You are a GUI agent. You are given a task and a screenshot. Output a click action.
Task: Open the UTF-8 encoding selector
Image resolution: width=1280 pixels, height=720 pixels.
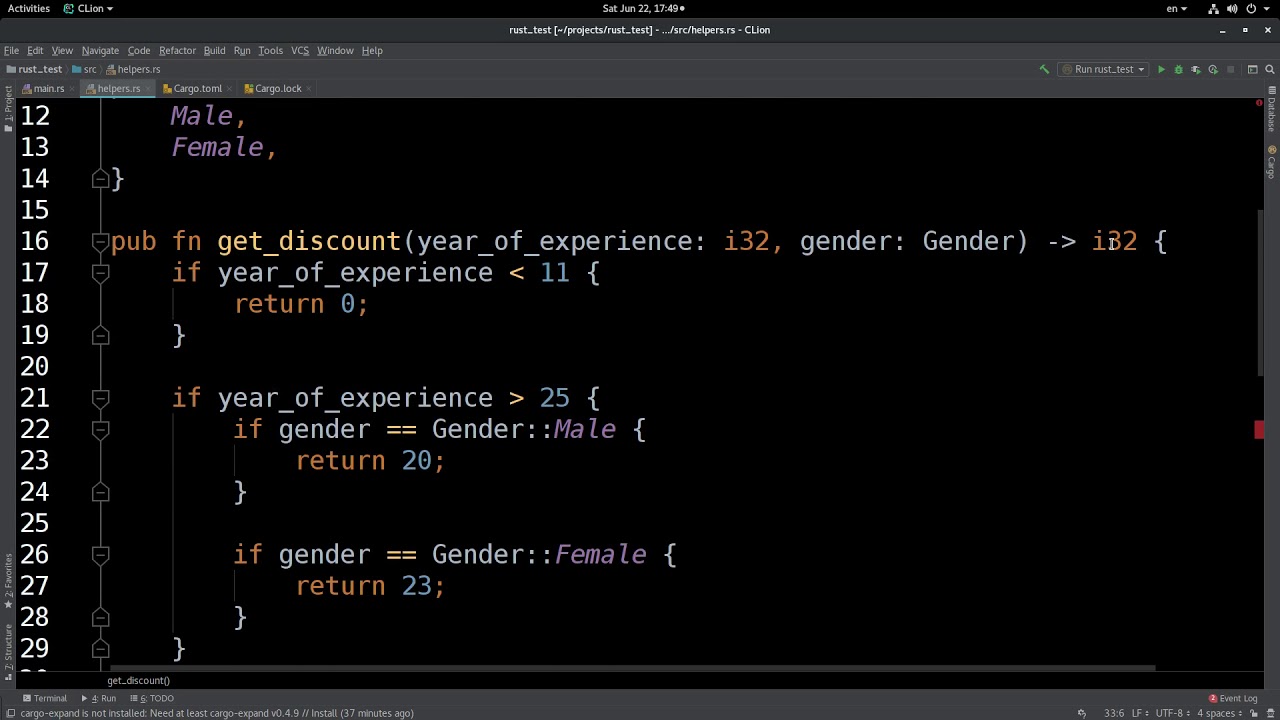tap(1172, 713)
